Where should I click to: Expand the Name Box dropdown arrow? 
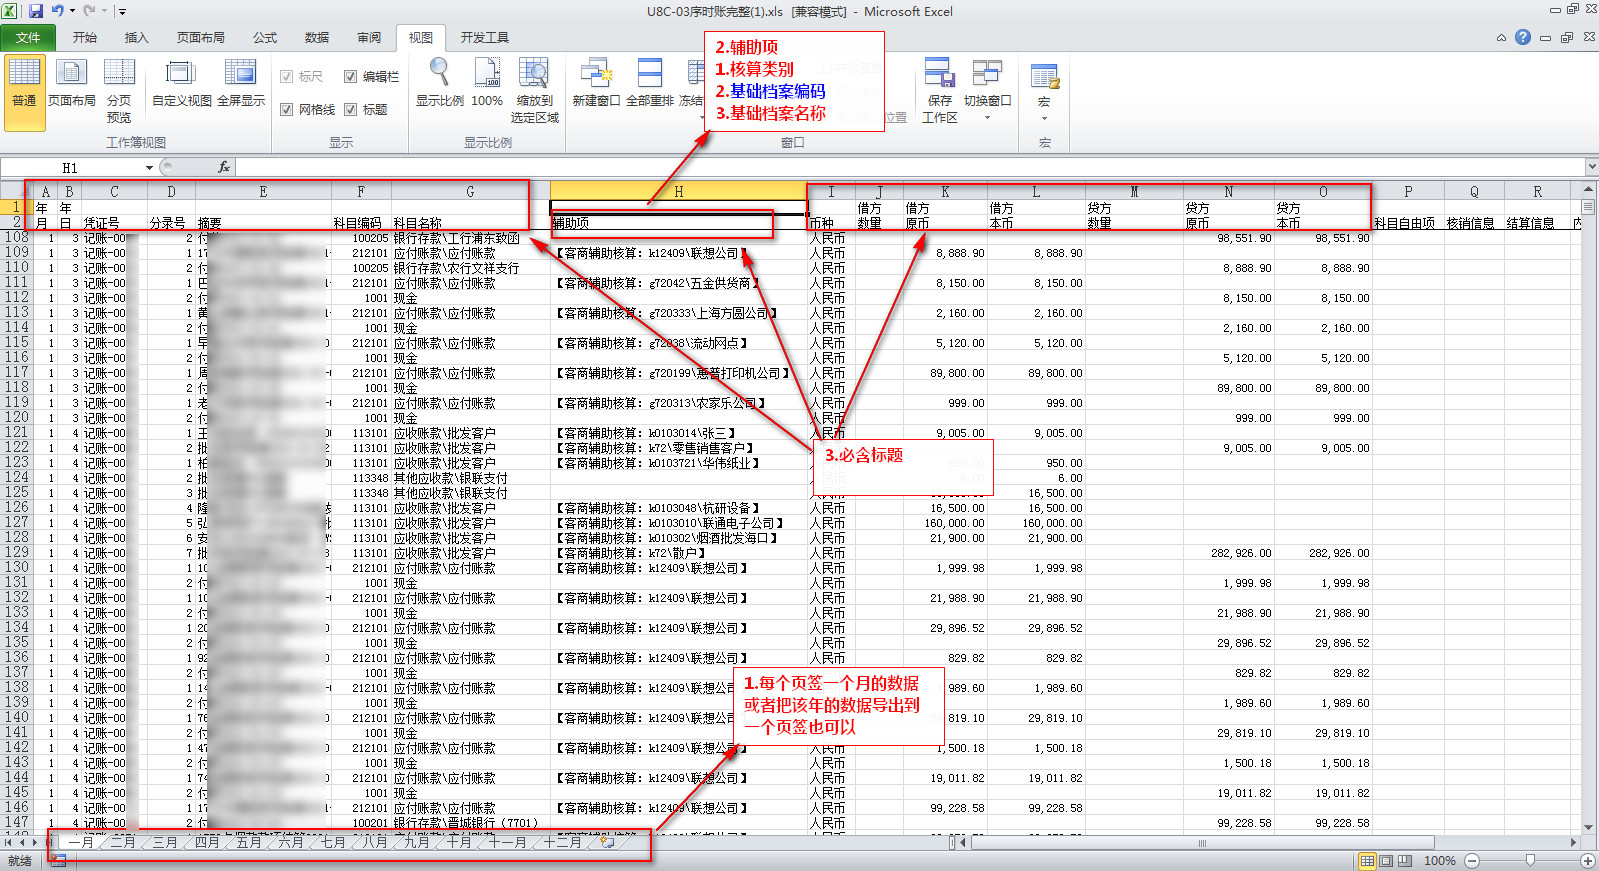click(x=149, y=168)
